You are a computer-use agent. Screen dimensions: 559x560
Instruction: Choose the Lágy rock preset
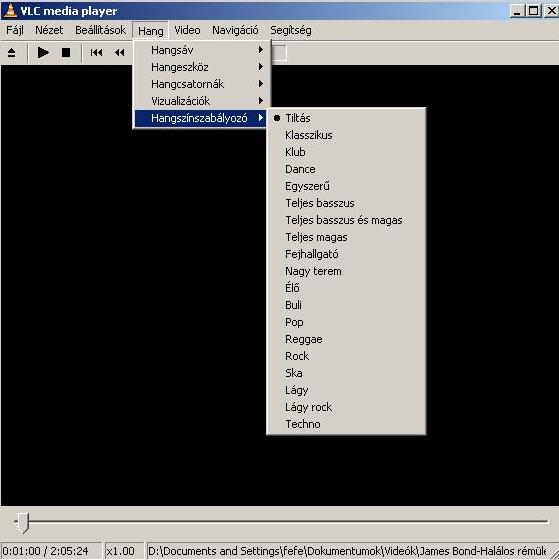[x=346, y=407]
